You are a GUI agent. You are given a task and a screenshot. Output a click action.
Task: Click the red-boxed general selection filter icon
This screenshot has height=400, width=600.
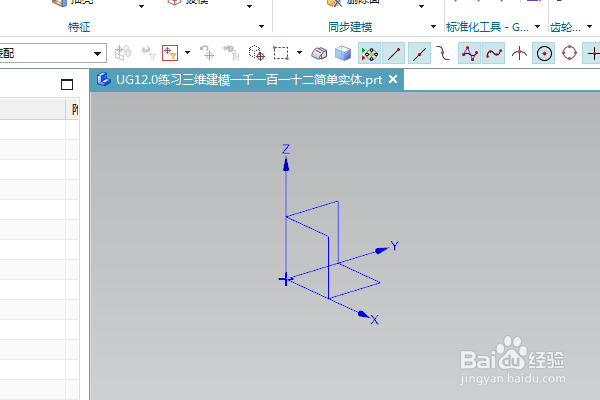point(170,53)
